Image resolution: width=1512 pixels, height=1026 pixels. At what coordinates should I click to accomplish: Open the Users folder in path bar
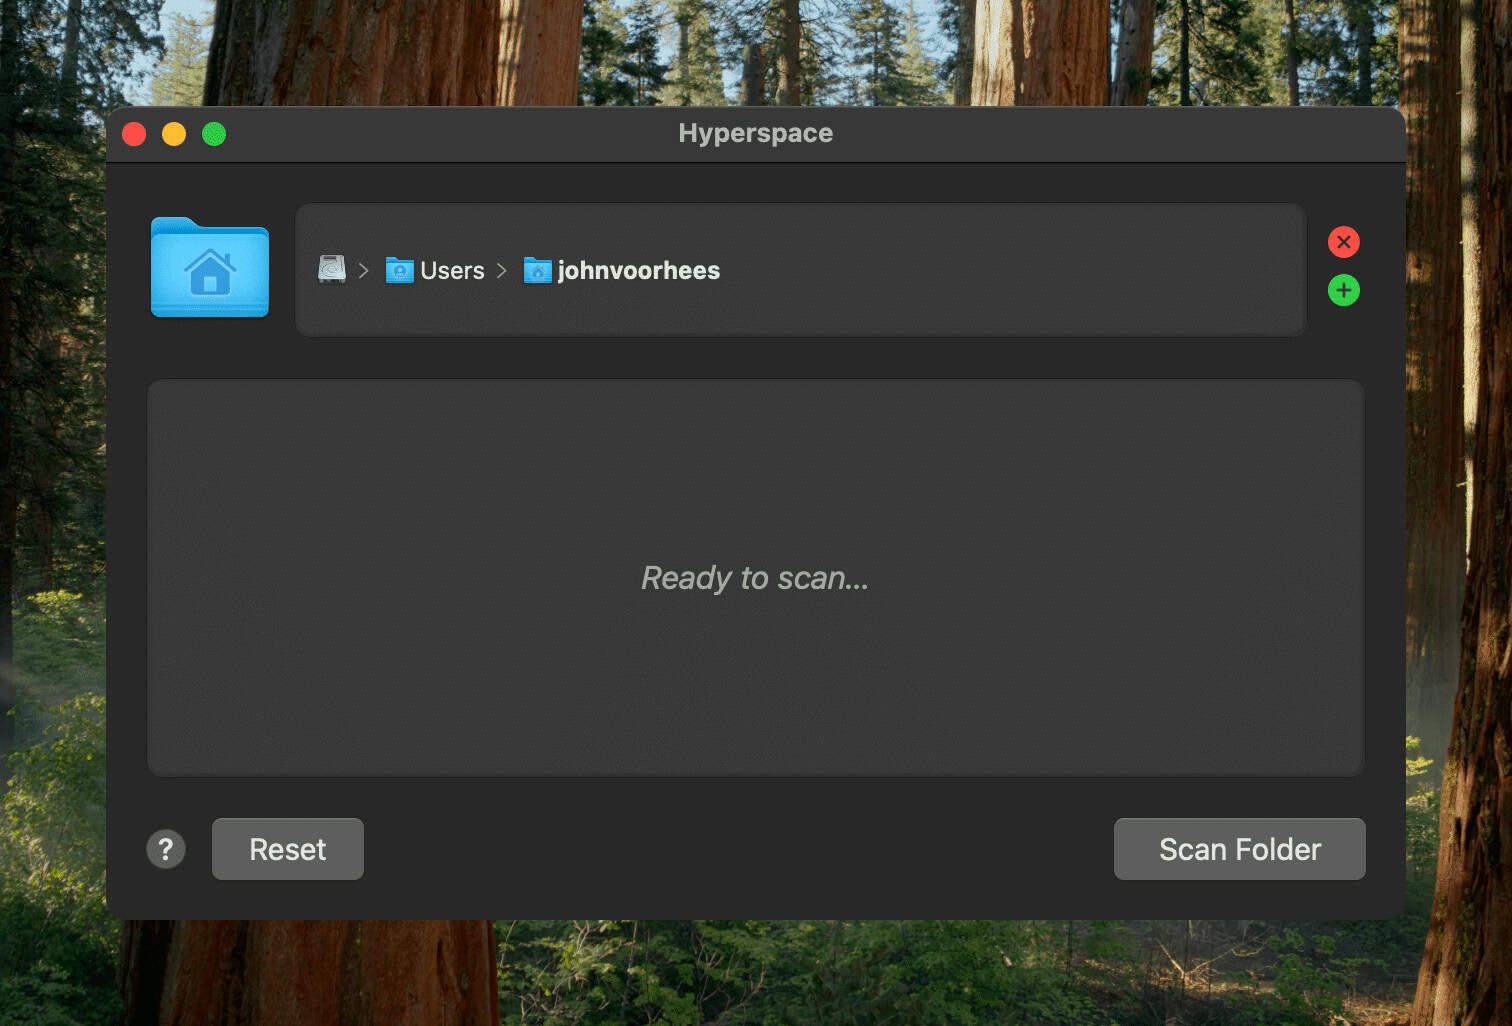pyautogui.click(x=435, y=270)
